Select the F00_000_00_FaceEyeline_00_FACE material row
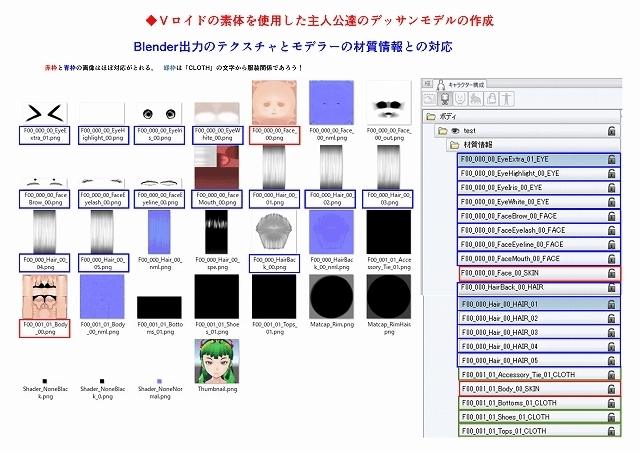The width and height of the screenshot is (640, 453). [539, 244]
